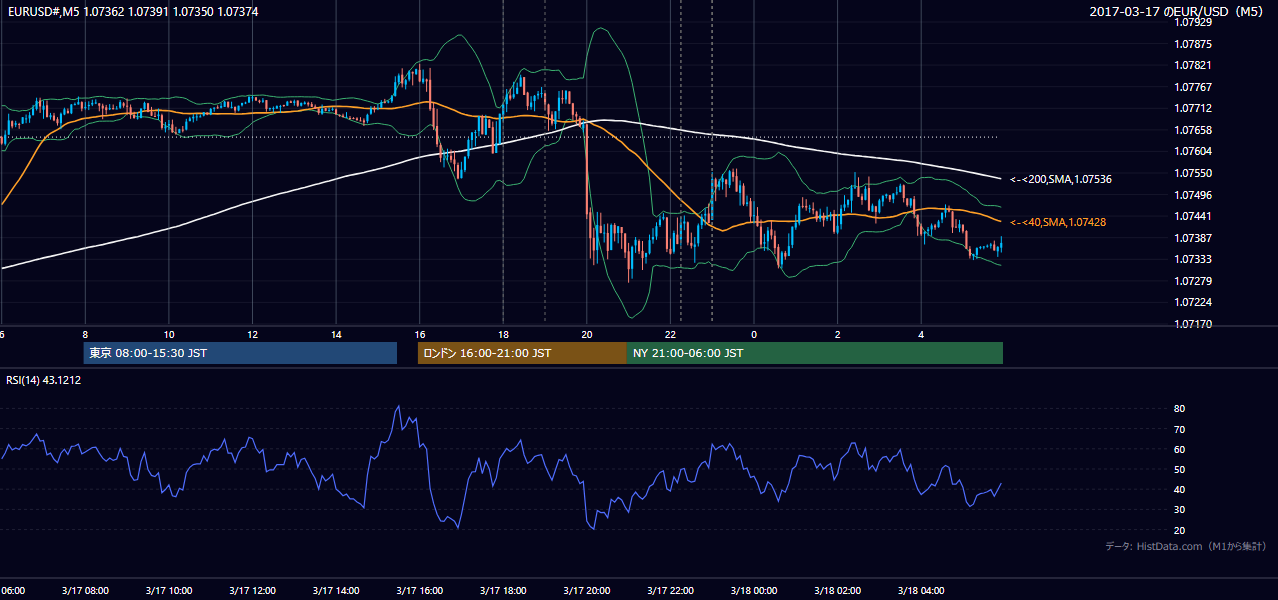Click price axis value 1.07441
Image resolution: width=1278 pixels, height=600 pixels.
click(1193, 216)
